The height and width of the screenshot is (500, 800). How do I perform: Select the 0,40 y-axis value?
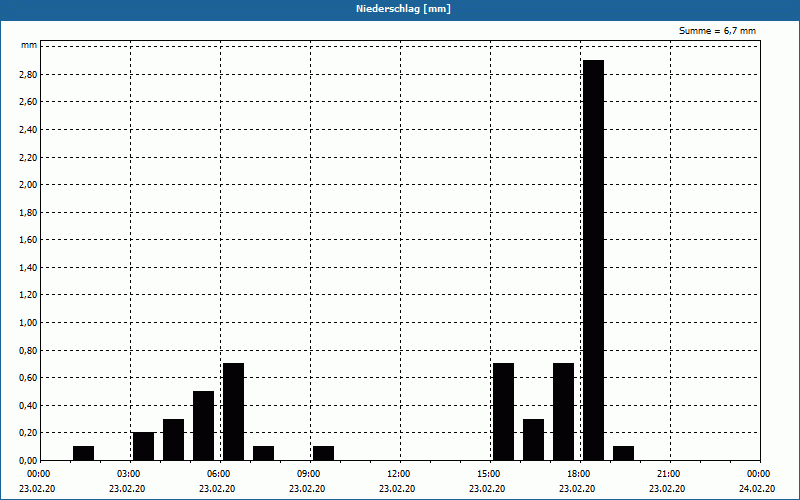(x=28, y=406)
